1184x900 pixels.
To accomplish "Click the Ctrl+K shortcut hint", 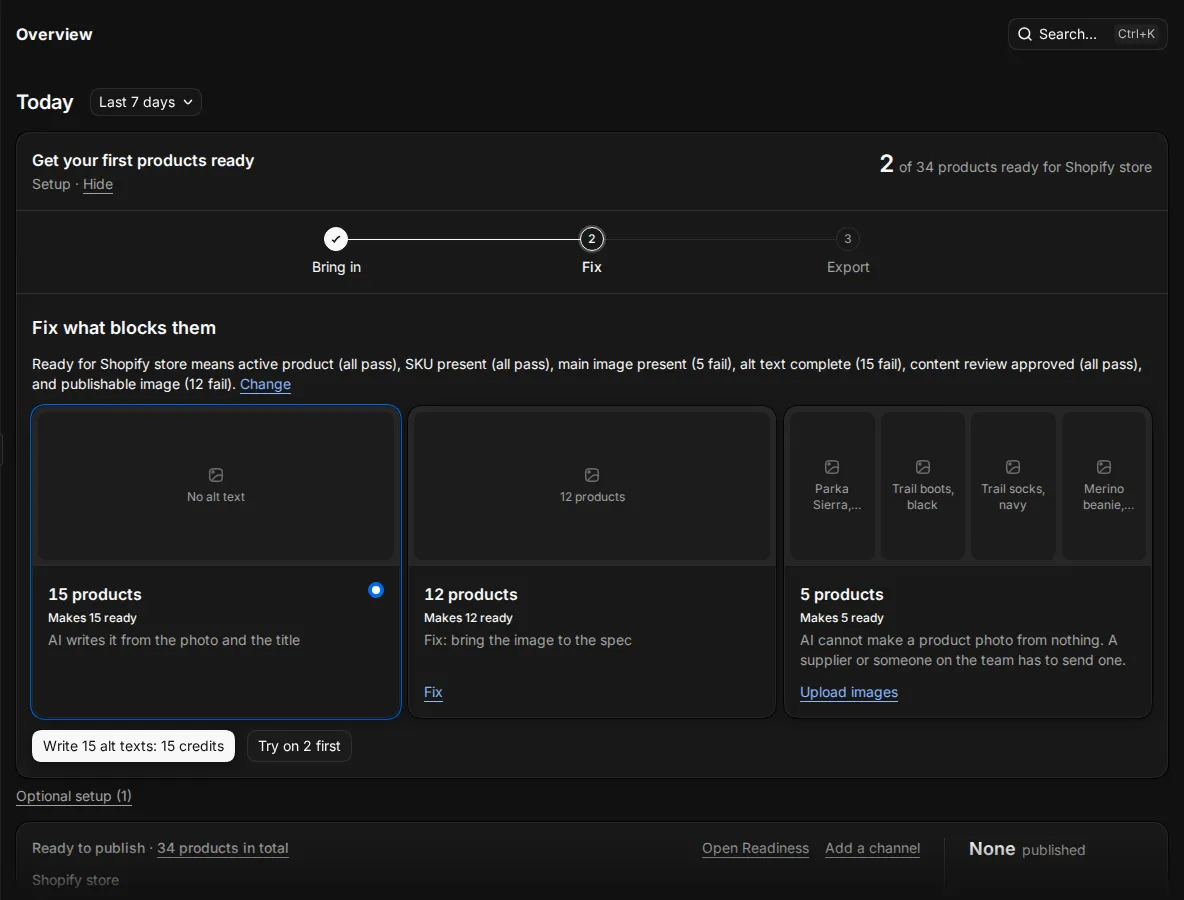I will (1136, 34).
